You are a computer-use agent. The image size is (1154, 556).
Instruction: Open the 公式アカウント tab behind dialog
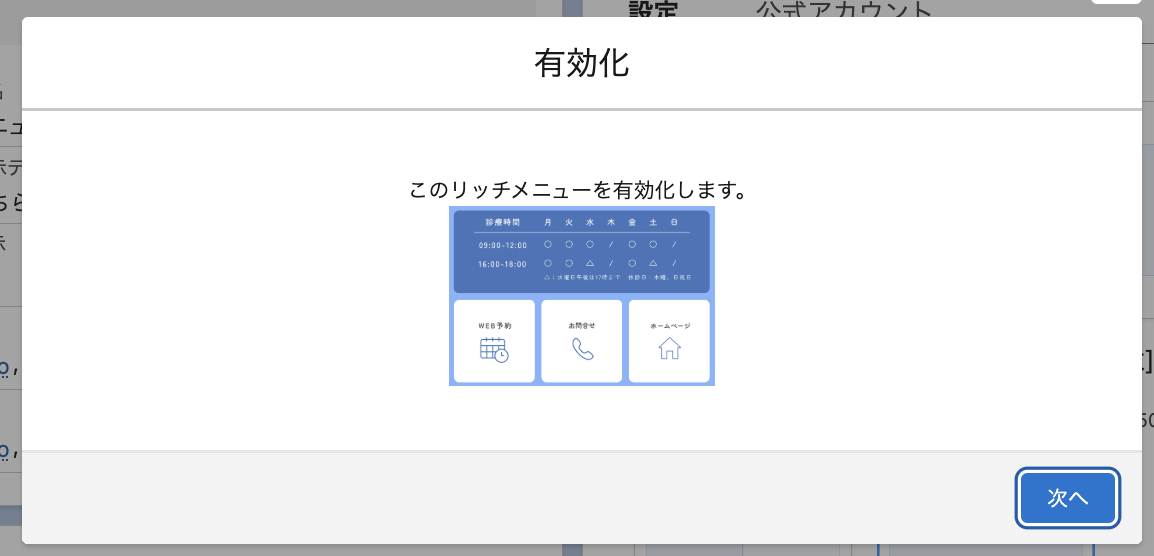point(843,11)
